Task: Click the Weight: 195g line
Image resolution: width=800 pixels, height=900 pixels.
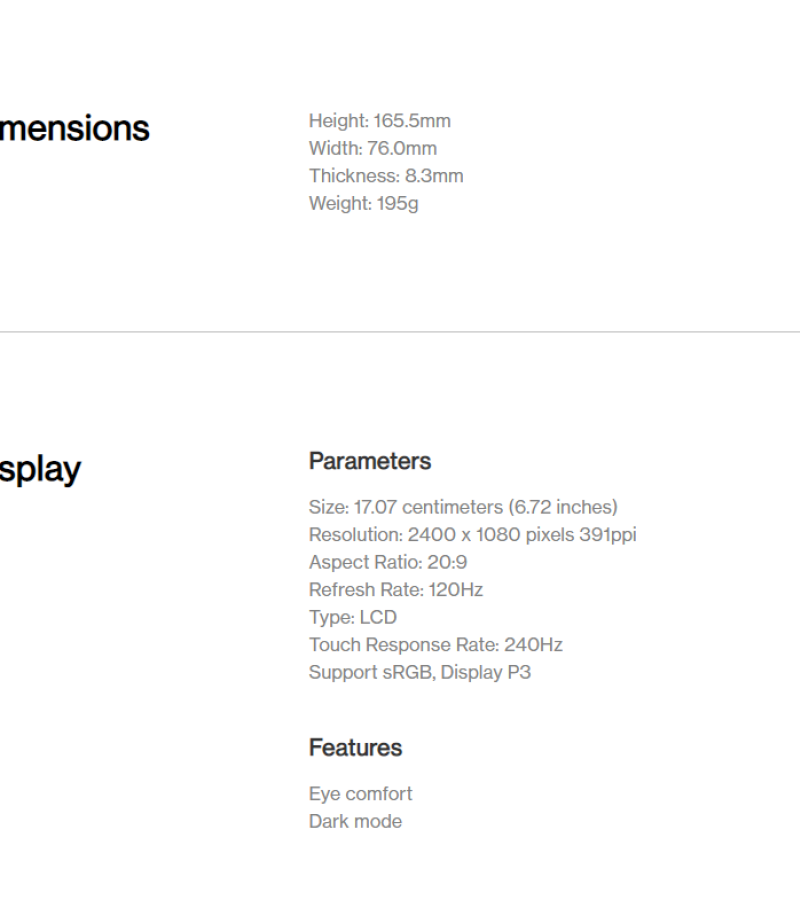Action: click(363, 204)
